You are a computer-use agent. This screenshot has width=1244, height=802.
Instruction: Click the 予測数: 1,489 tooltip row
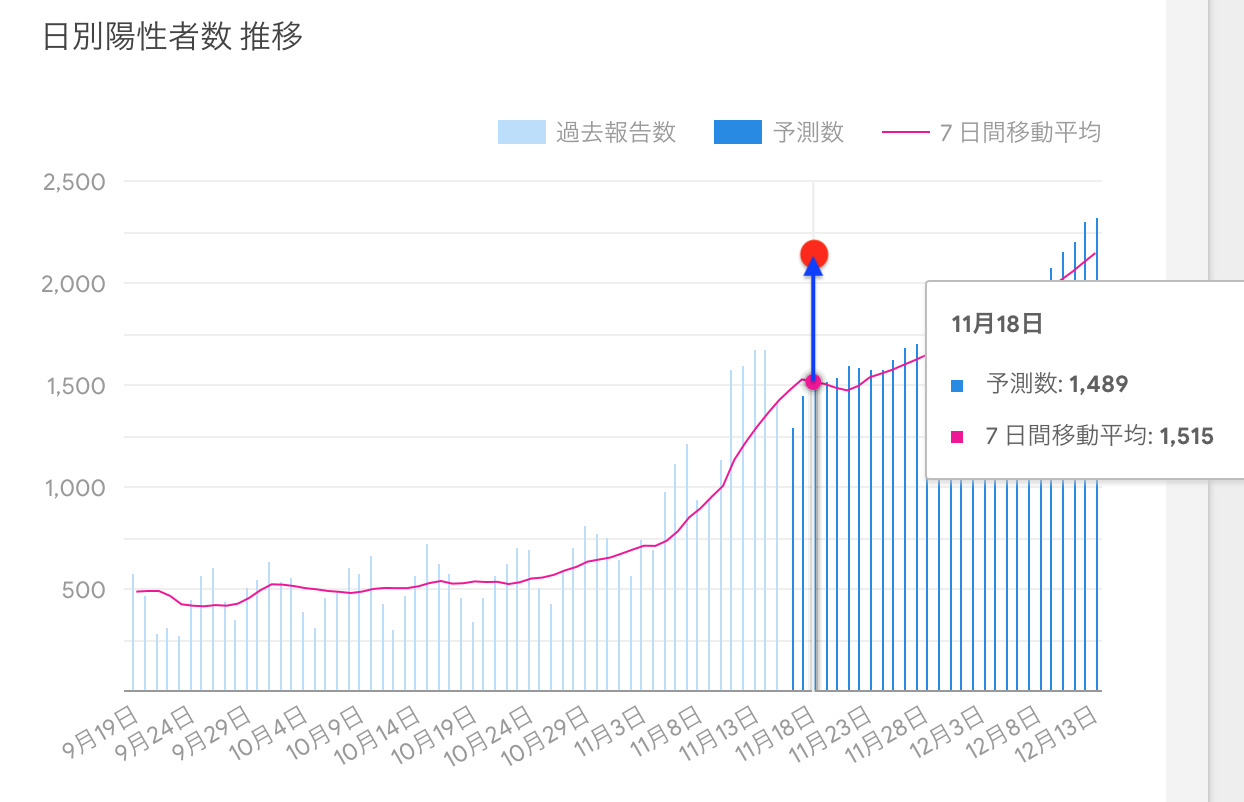tap(1057, 384)
